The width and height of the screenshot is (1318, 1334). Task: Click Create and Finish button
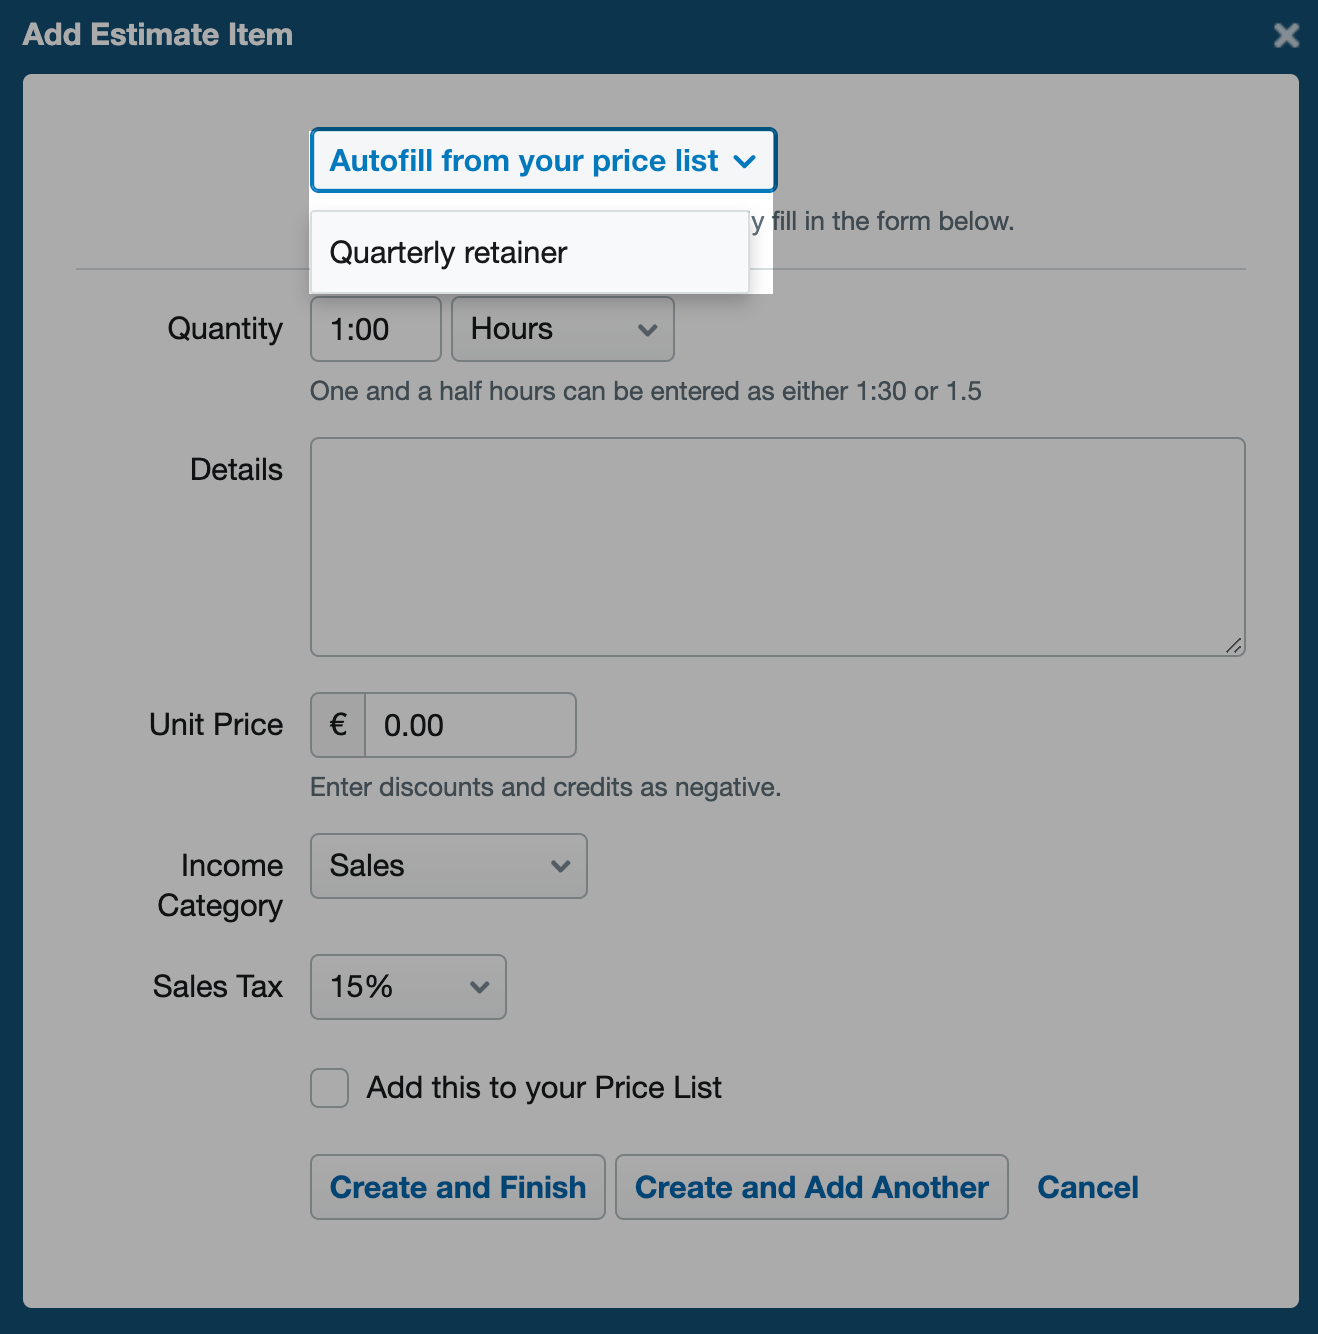(x=458, y=1187)
